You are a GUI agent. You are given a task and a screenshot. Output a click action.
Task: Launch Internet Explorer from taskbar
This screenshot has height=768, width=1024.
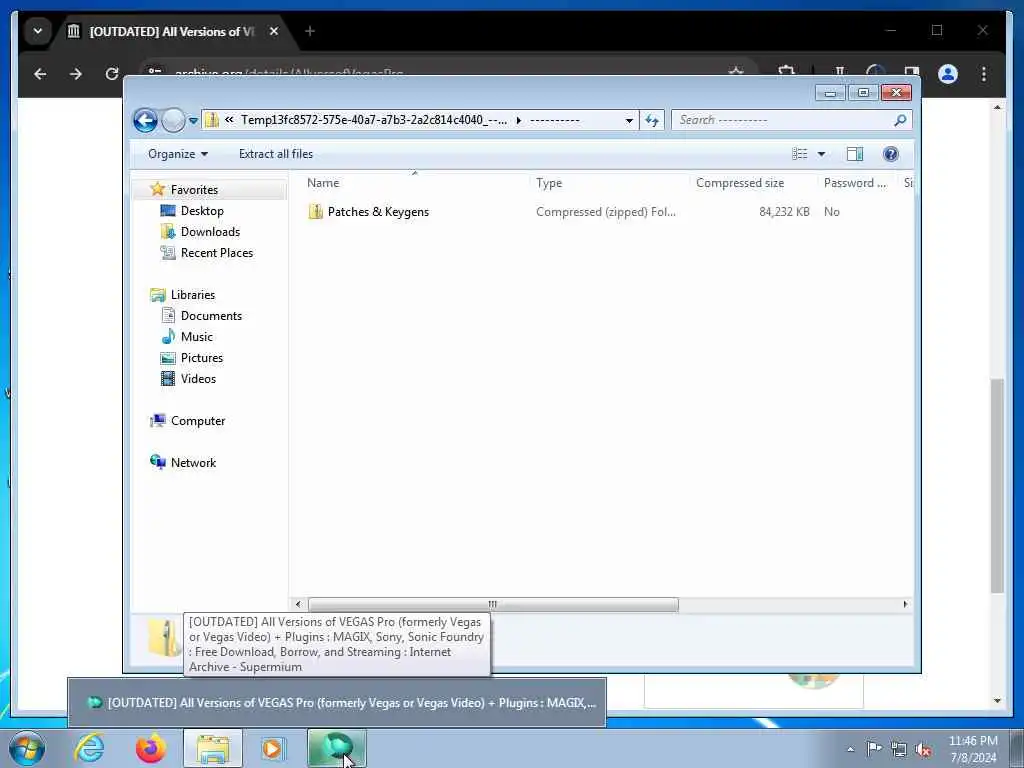[89, 748]
